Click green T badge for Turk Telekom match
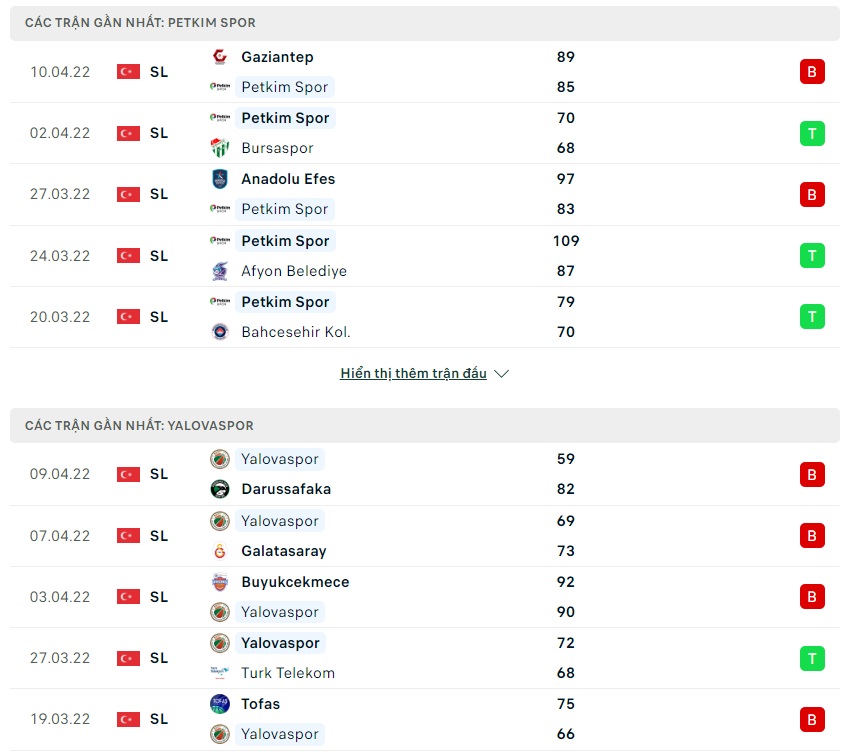The width and height of the screenshot is (846, 756). click(812, 658)
